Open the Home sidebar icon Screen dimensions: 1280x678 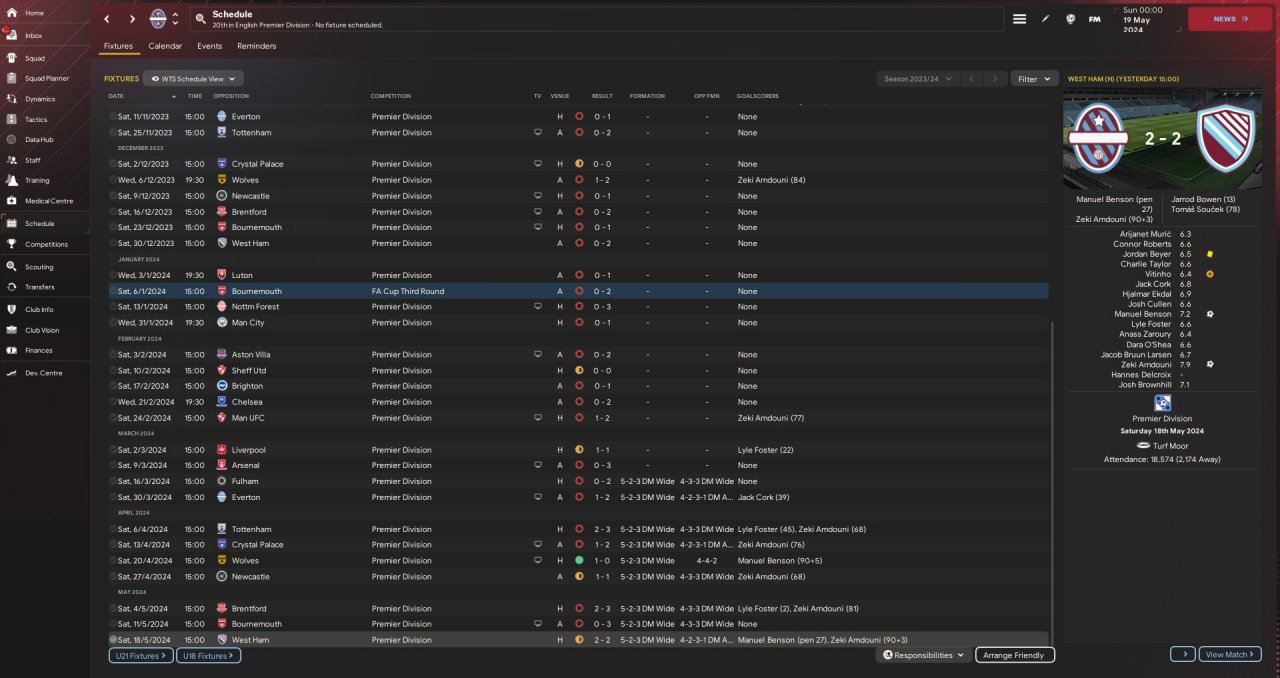tap(11, 13)
